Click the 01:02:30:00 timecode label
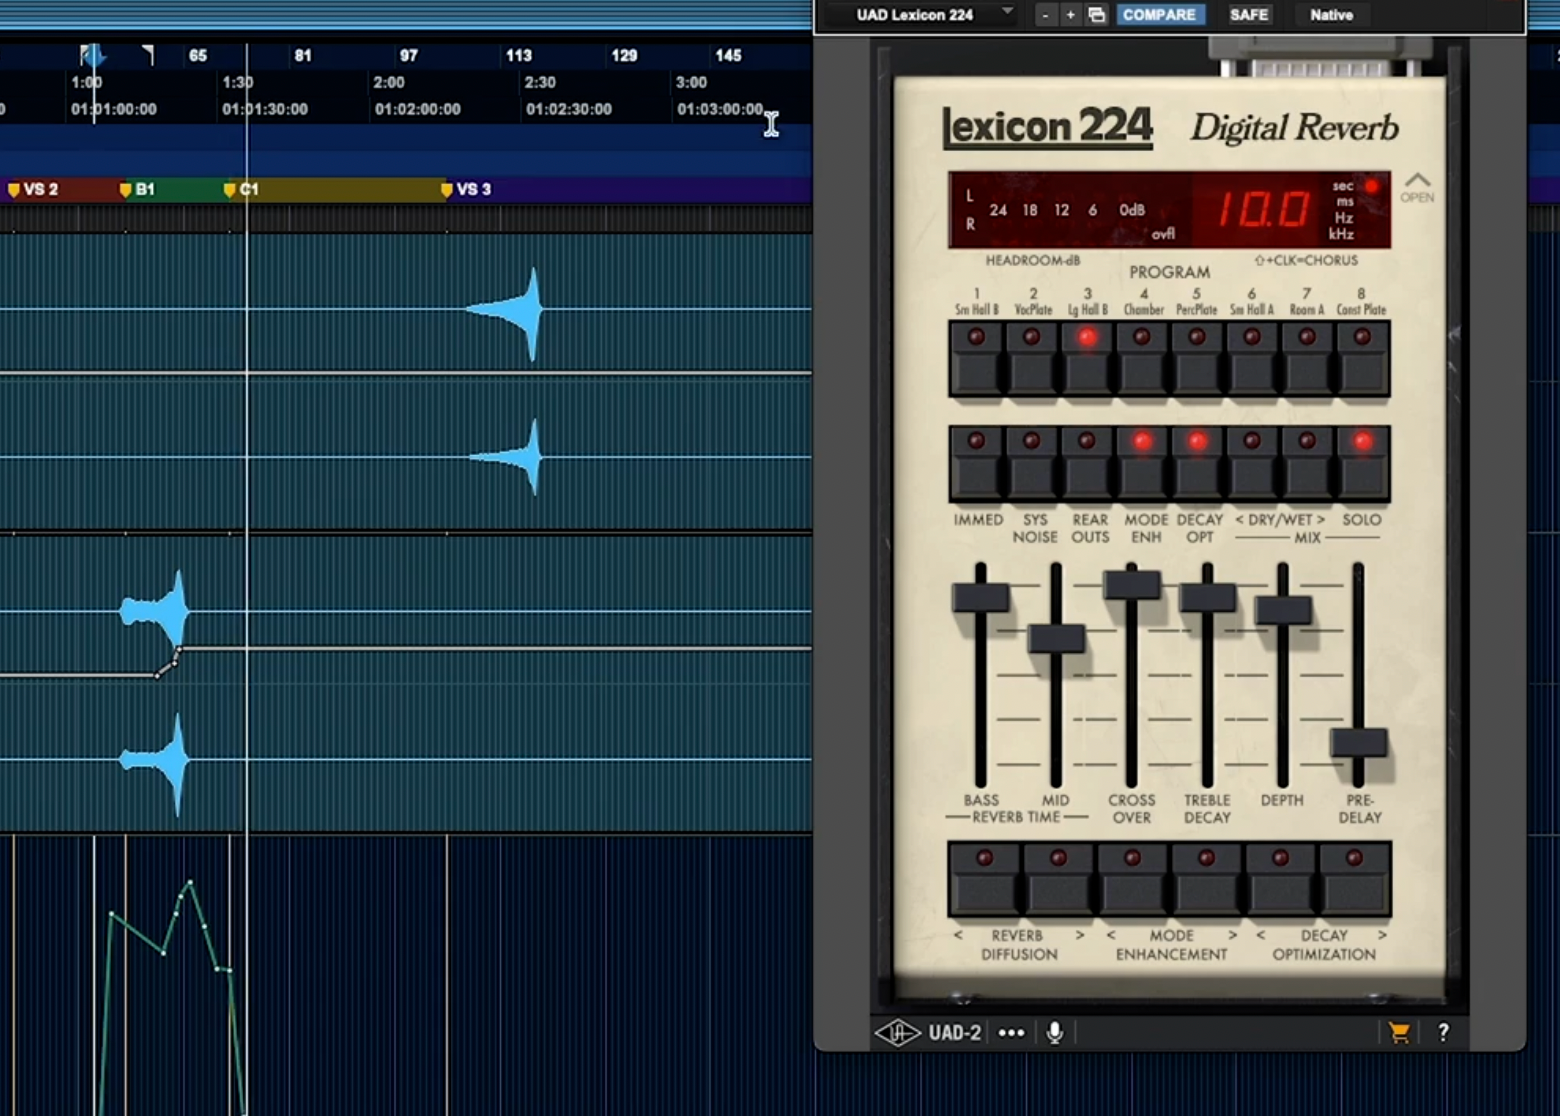Image resolution: width=1560 pixels, height=1116 pixels. [x=568, y=109]
